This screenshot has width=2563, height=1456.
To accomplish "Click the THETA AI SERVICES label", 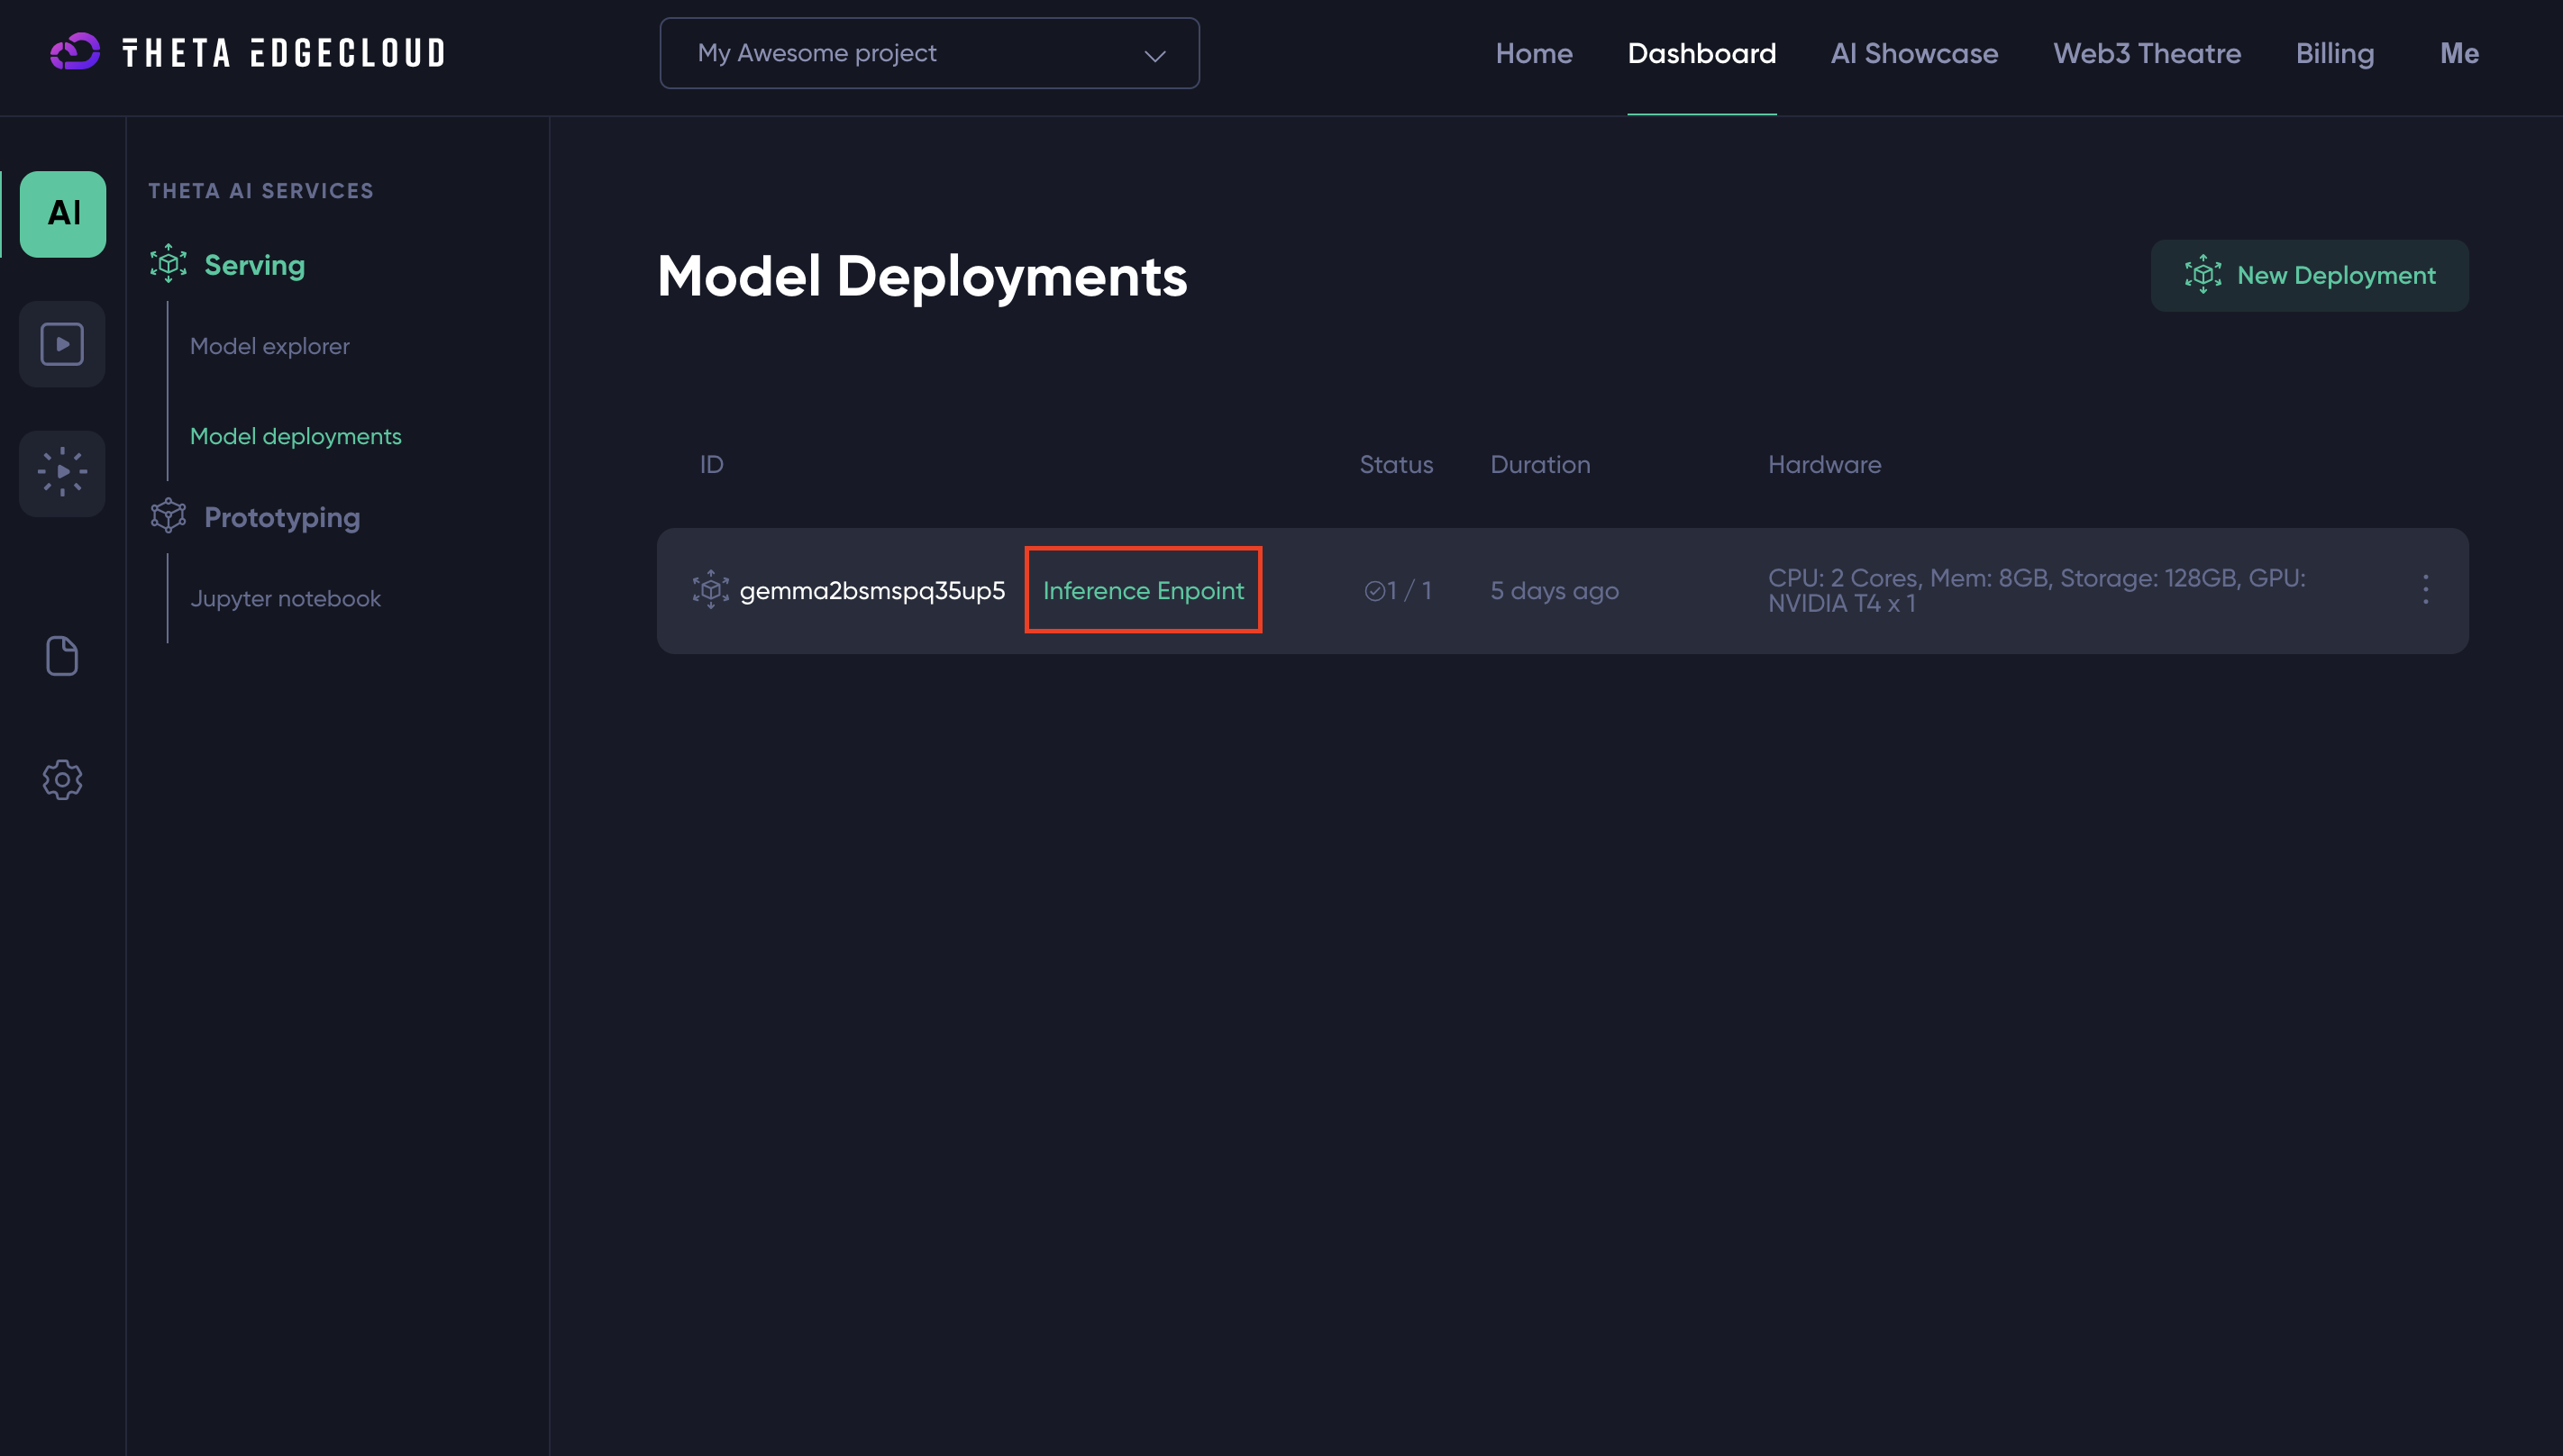I will point(261,191).
